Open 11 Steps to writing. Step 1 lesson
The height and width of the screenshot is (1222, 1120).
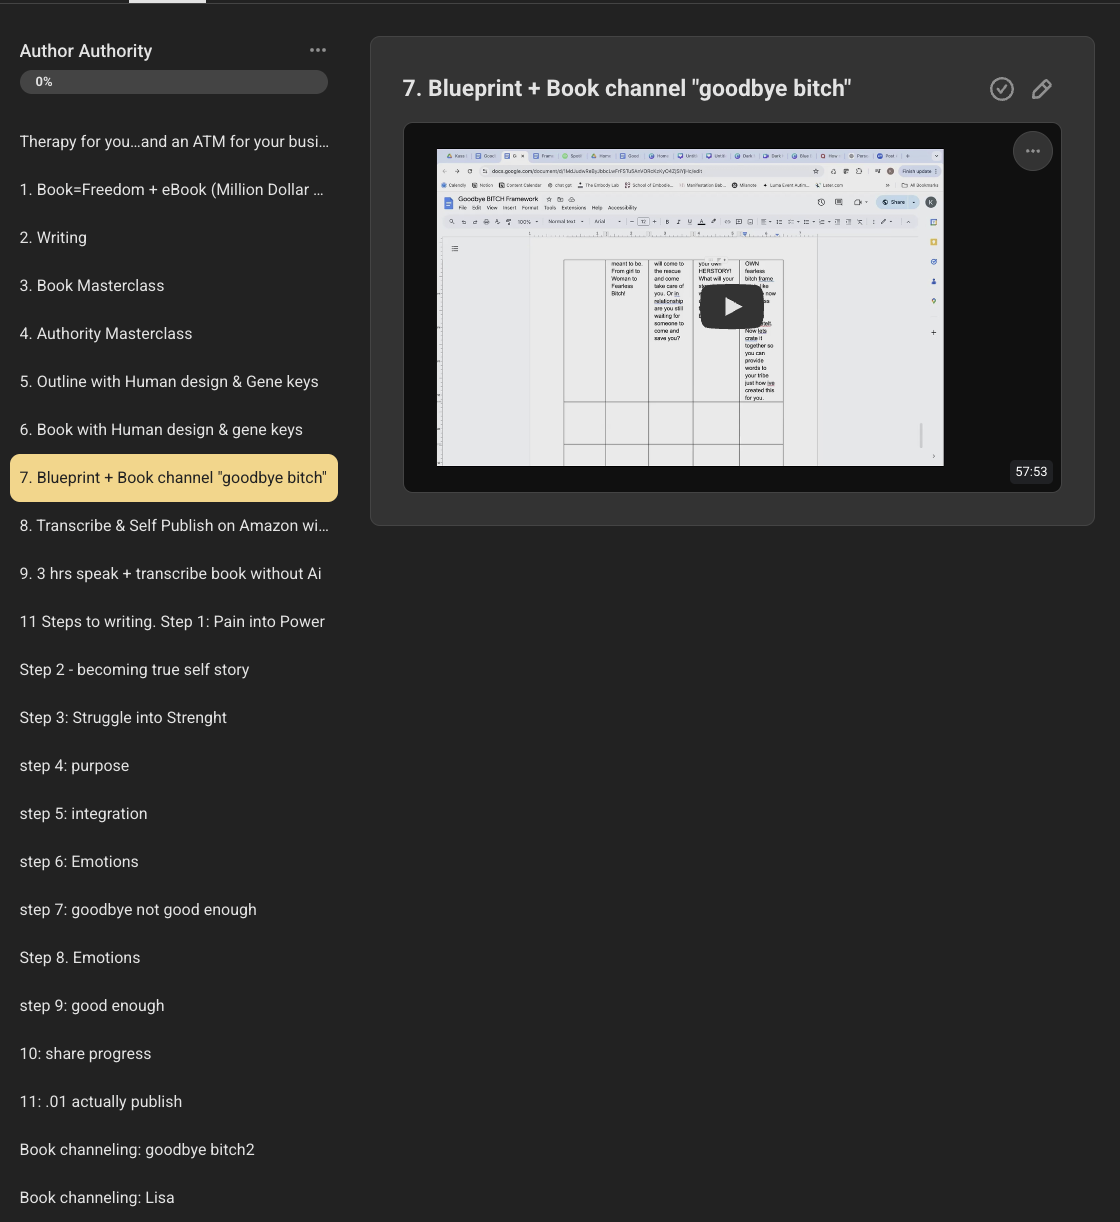click(174, 622)
